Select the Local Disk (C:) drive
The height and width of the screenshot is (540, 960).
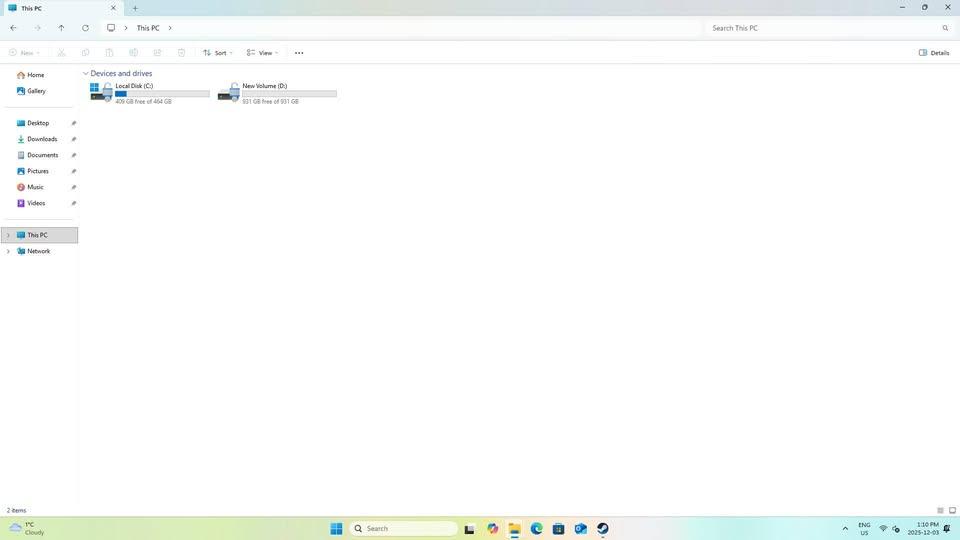tap(149, 93)
